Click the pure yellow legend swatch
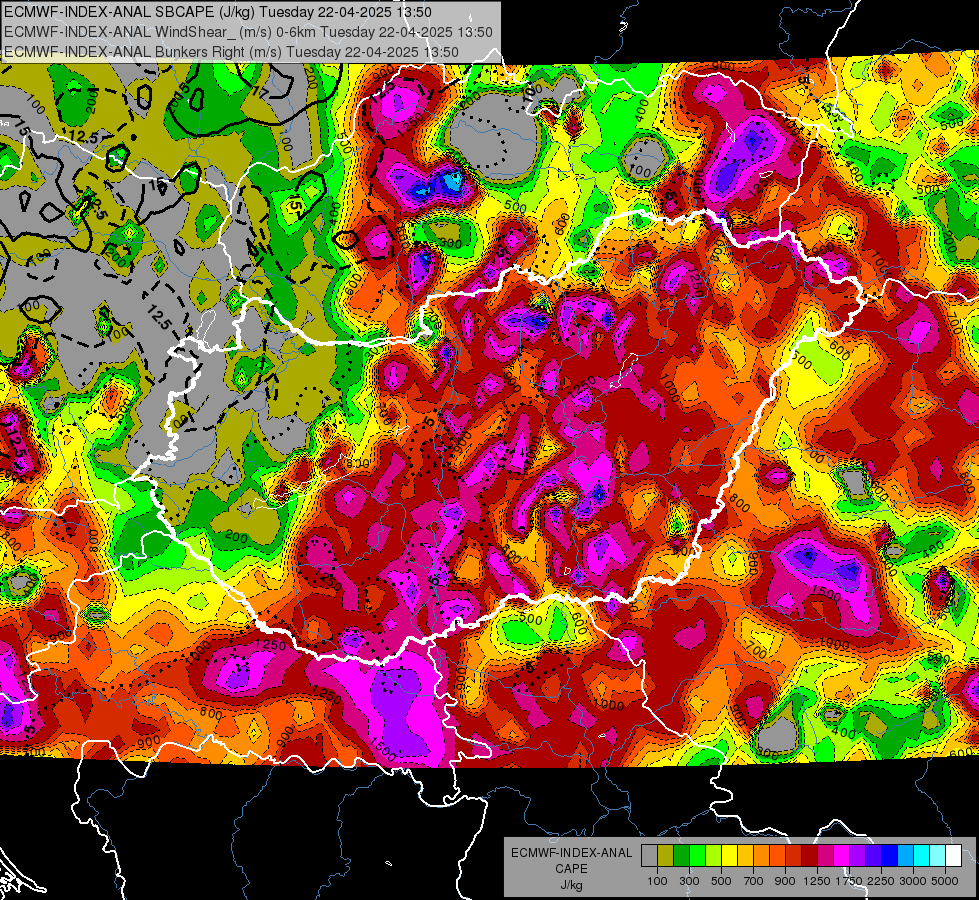Viewport: 979px width, 900px height. [x=729, y=855]
